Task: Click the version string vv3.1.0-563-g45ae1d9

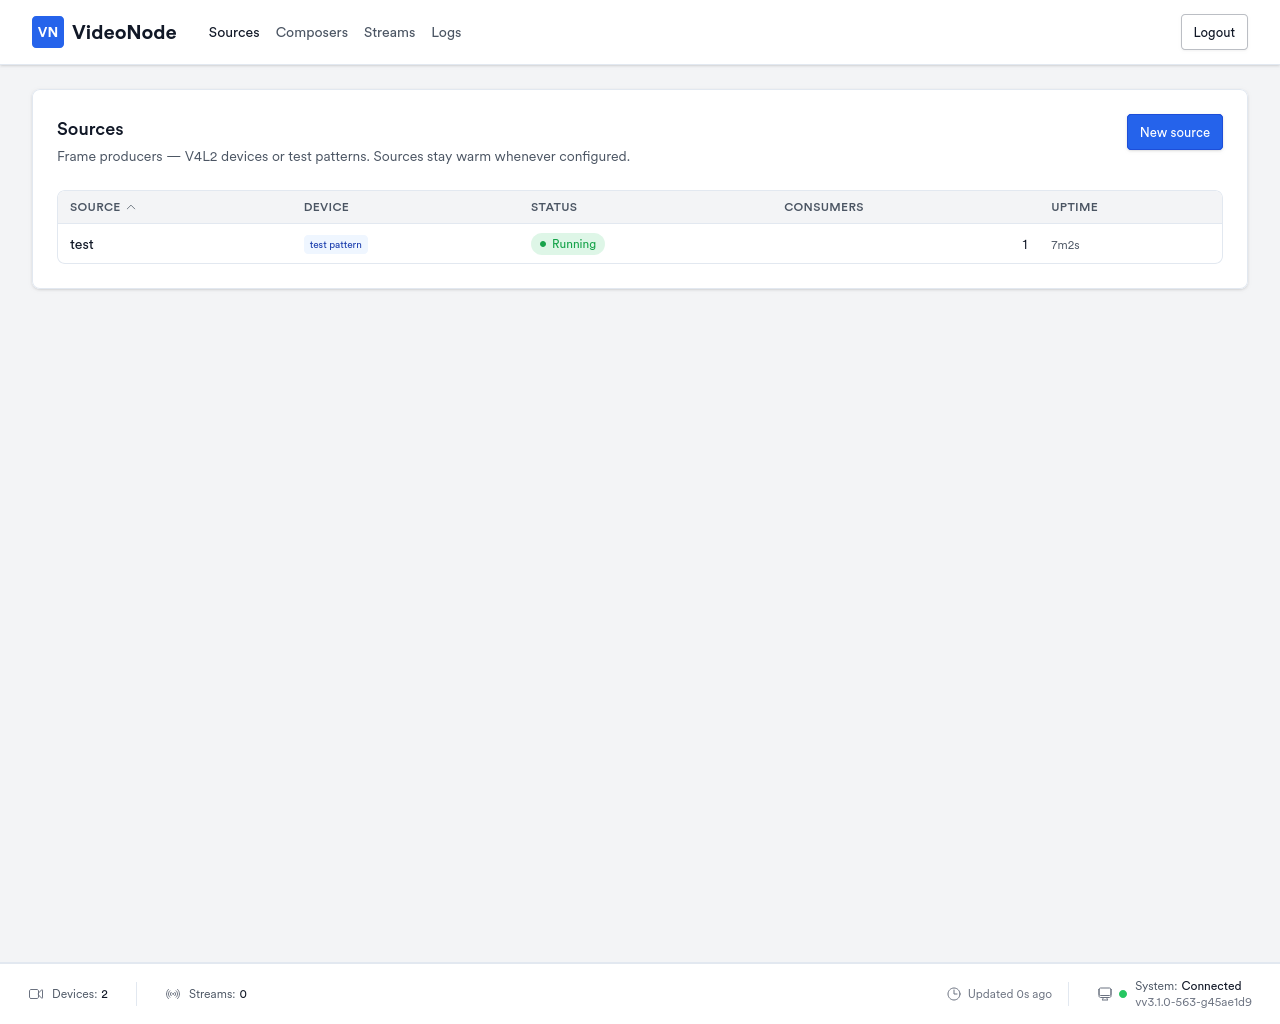Action: [x=1193, y=1002]
